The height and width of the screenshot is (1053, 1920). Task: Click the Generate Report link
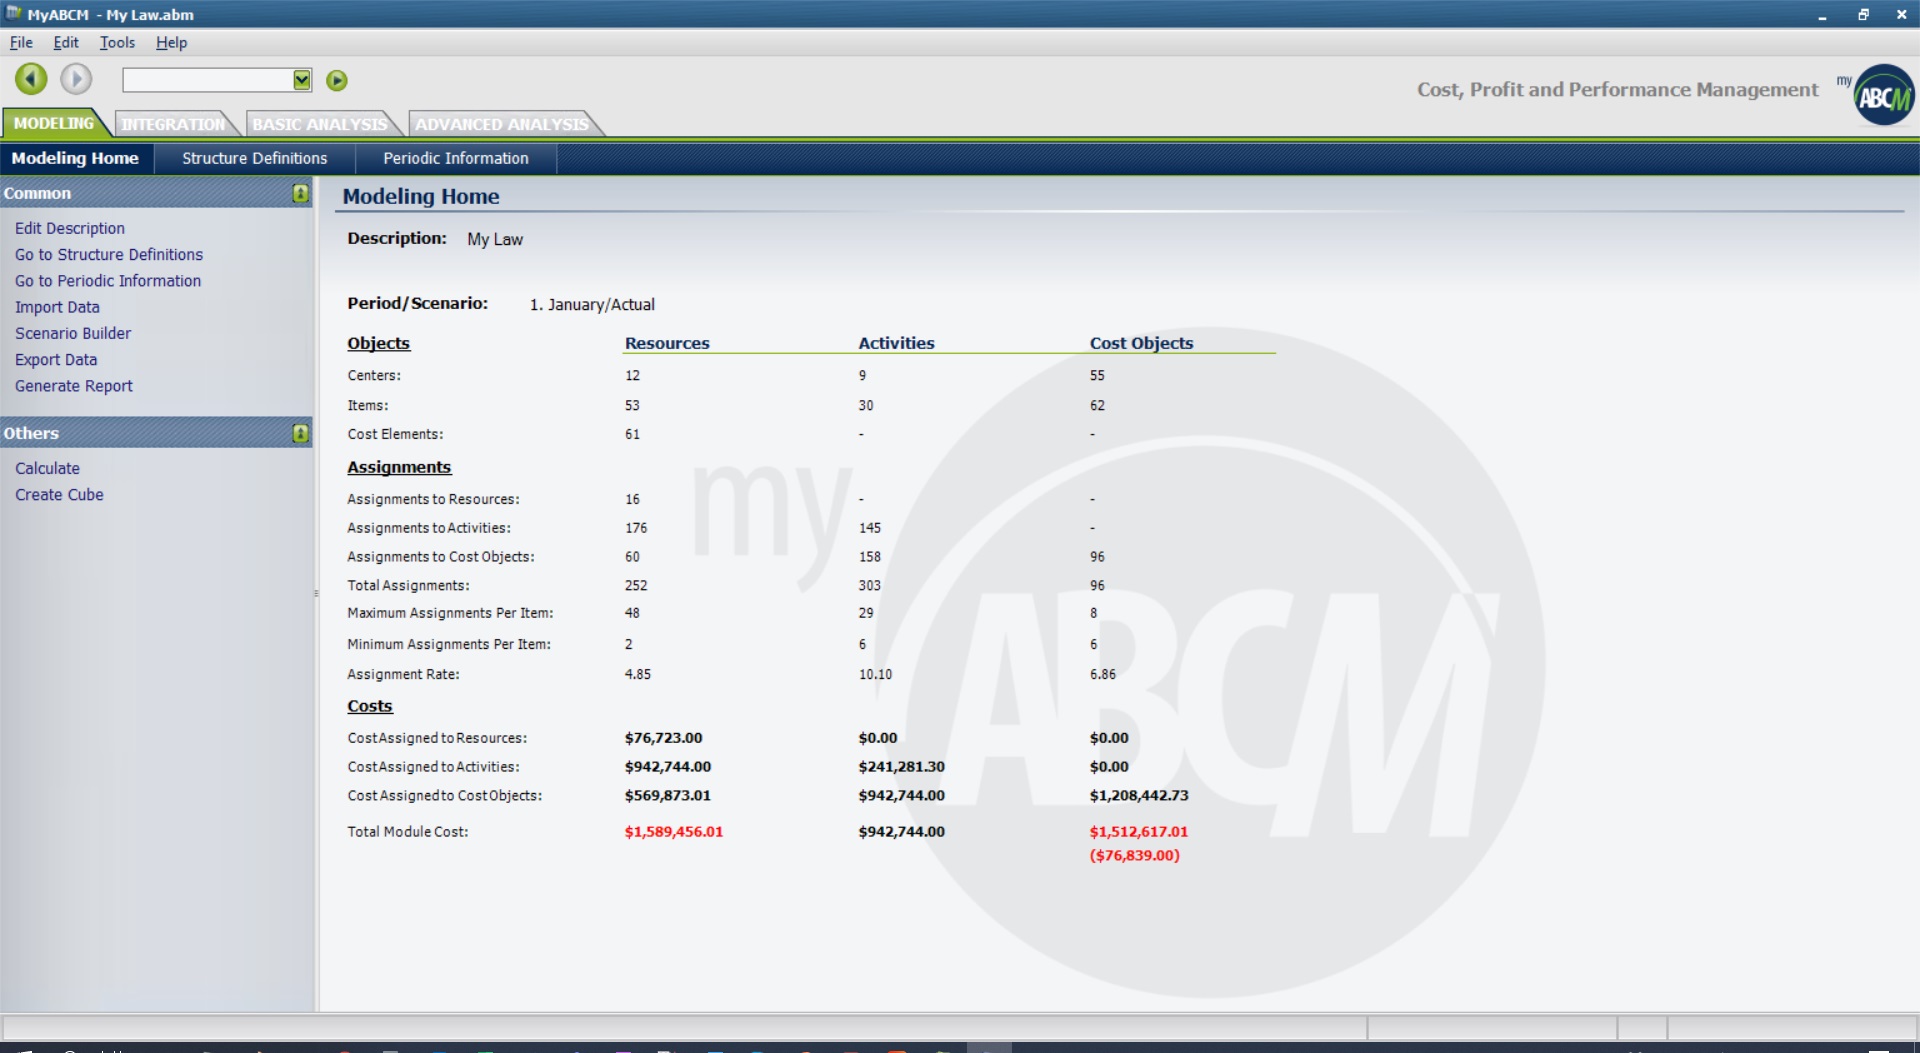[x=74, y=386]
